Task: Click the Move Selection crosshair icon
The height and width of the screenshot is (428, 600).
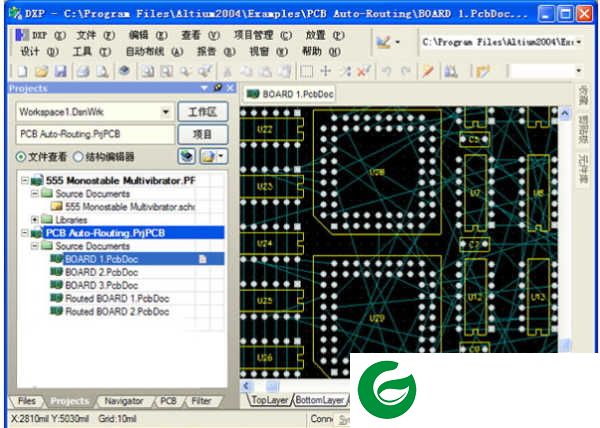Action: point(326,72)
